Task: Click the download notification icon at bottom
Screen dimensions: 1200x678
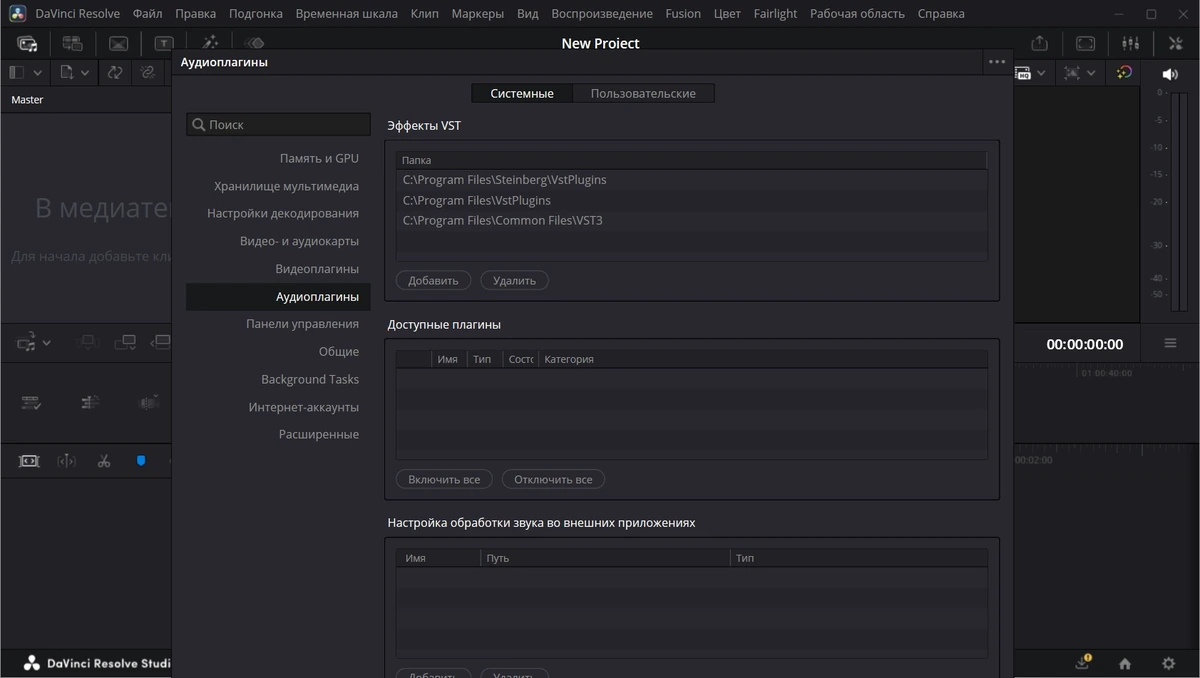Action: click(x=1083, y=662)
